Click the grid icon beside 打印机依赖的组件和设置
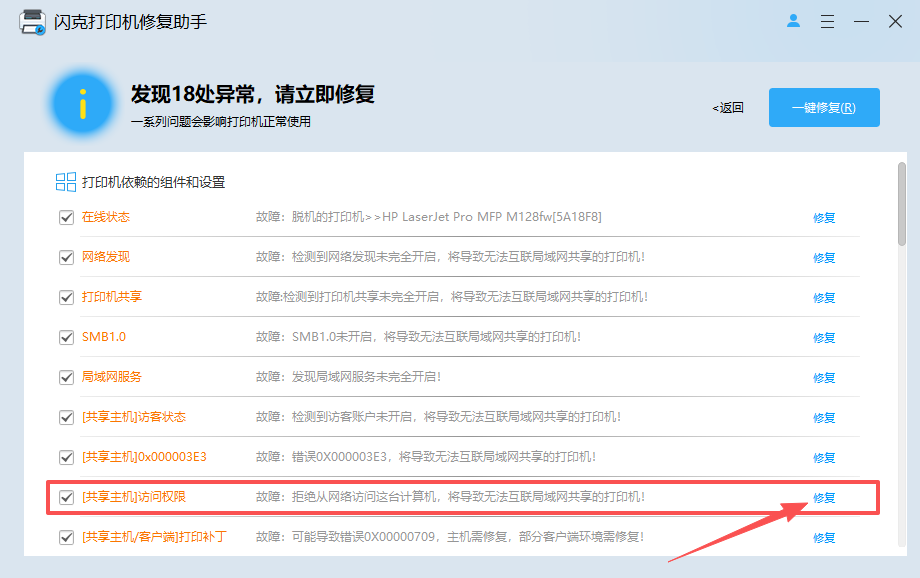 tap(66, 182)
